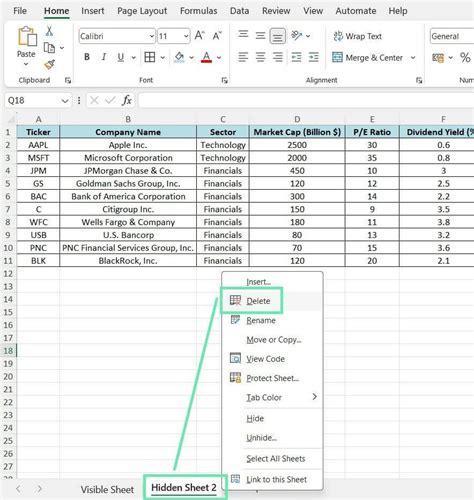Image resolution: width=474 pixels, height=500 pixels.
Task: Click the Insert Function fx icon
Action: pyautogui.click(x=127, y=100)
